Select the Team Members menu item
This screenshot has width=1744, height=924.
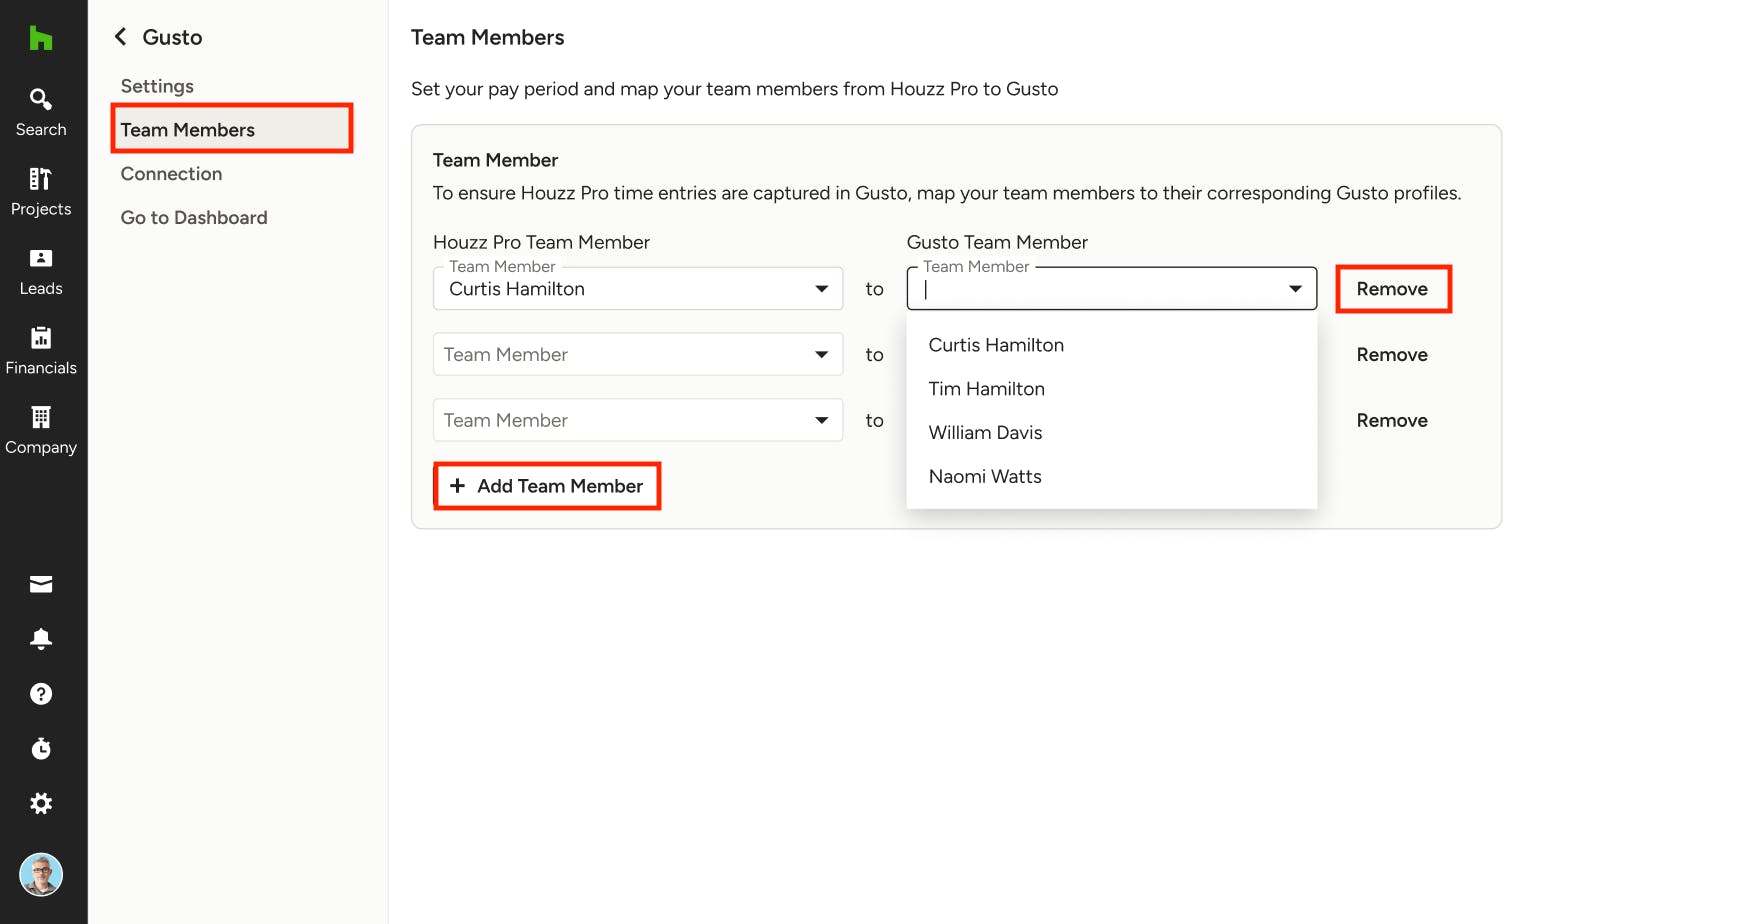232,129
